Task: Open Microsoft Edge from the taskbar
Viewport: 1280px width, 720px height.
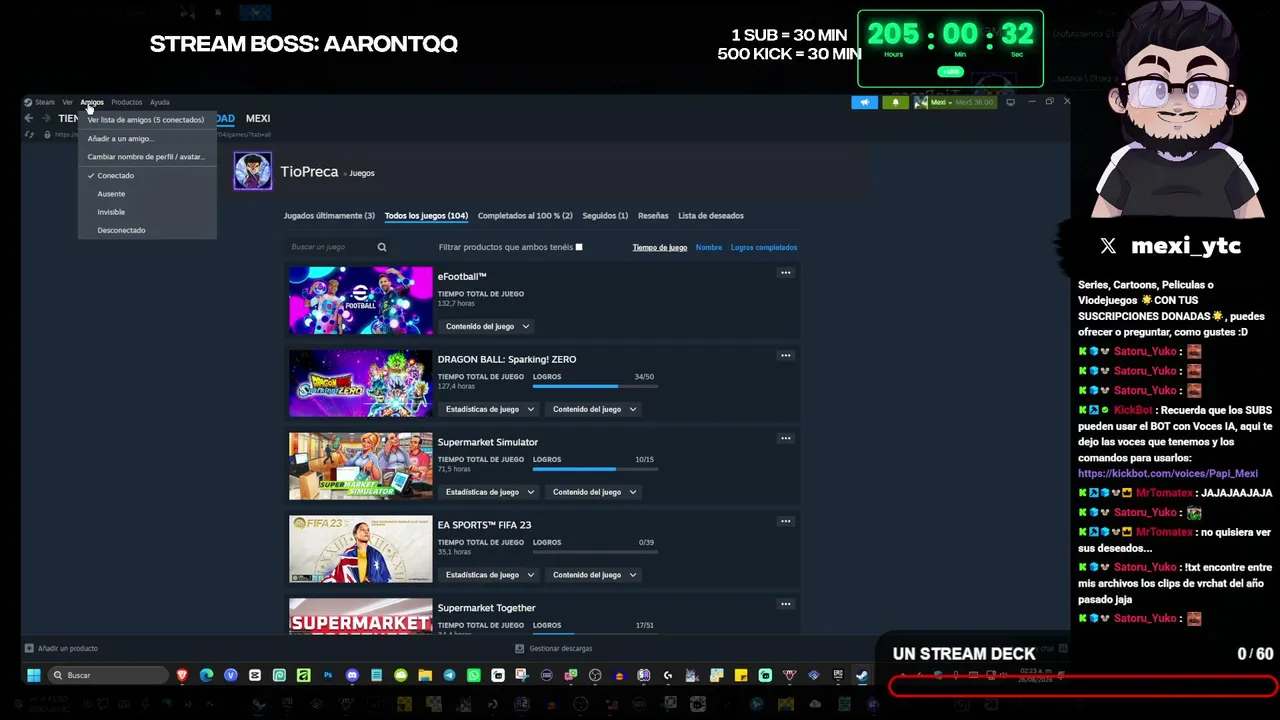Action: (206, 675)
